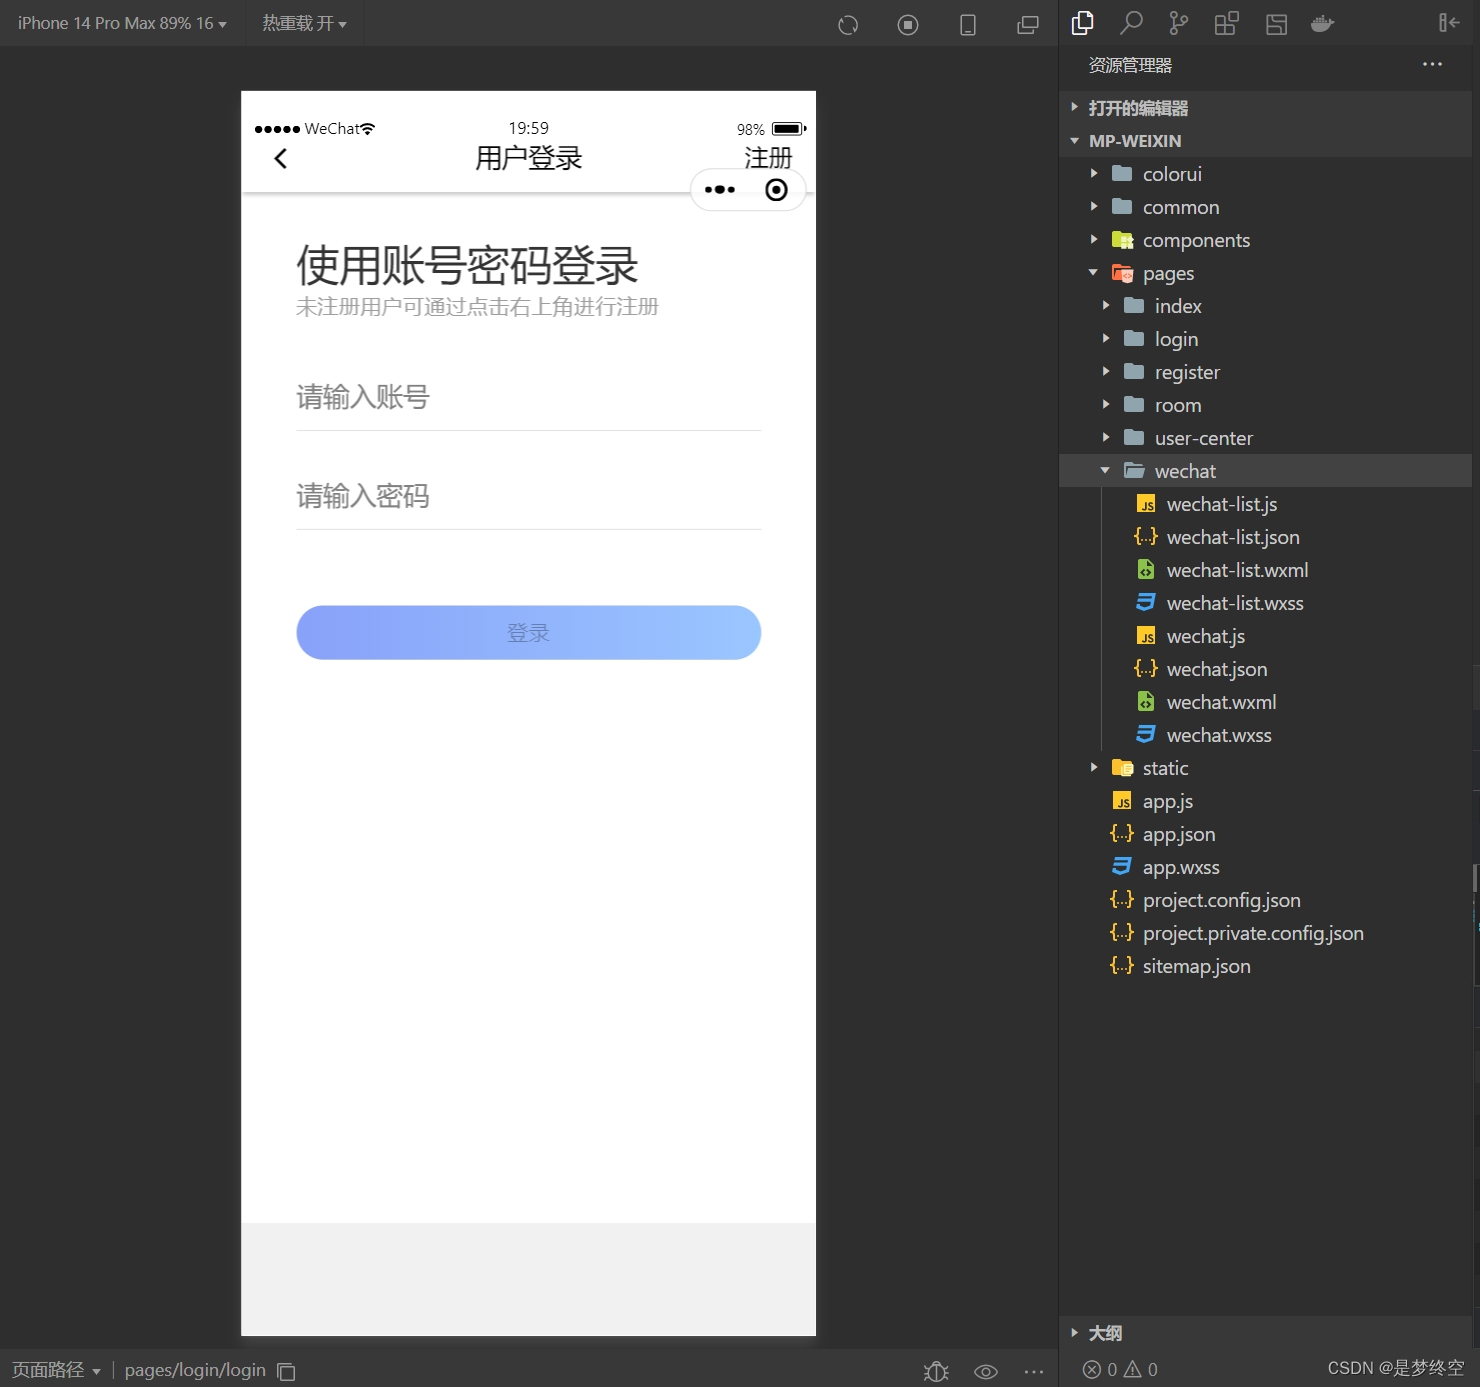Open the Docker whale icon
The width and height of the screenshot is (1480, 1387).
[x=1323, y=23]
